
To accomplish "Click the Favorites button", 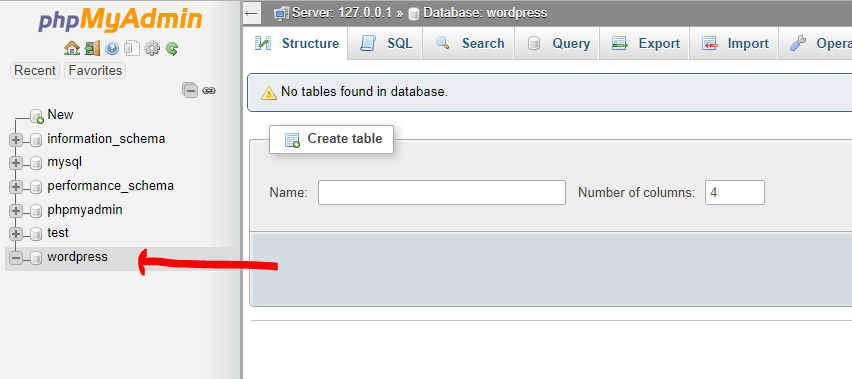I will click(x=95, y=71).
